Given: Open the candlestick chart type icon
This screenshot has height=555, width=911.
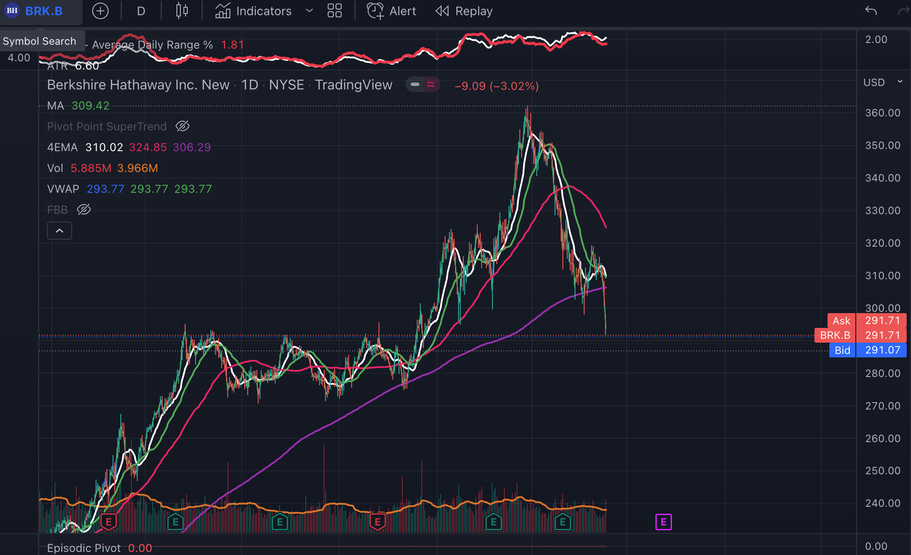Looking at the screenshot, I should click(x=182, y=11).
